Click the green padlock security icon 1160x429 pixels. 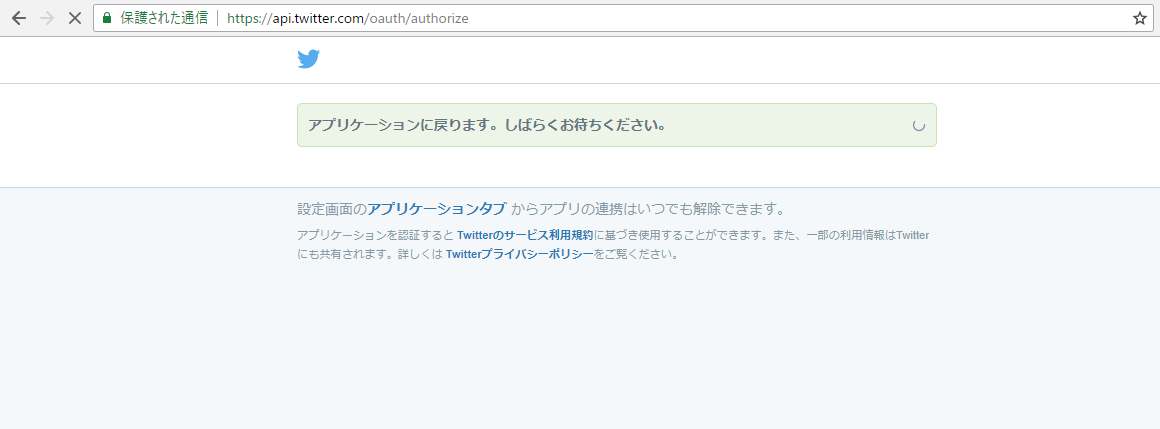pos(107,18)
